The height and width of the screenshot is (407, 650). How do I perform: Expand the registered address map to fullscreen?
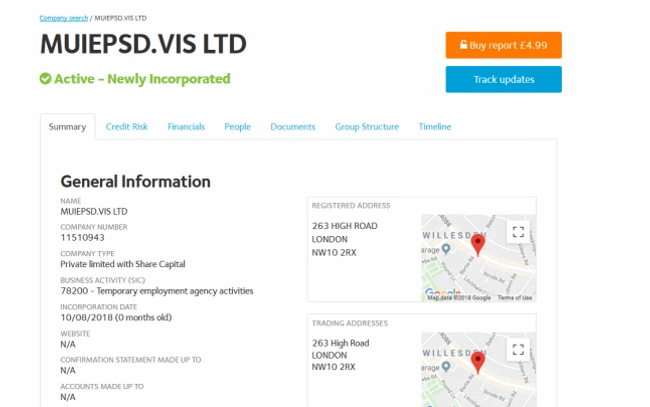point(518,232)
